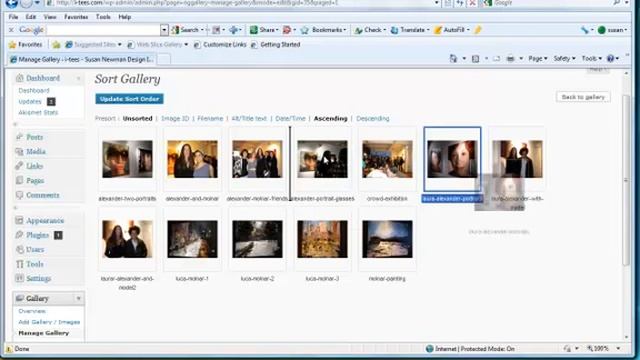Open the Page dropdown menu
The width and height of the screenshot is (640, 360).
tap(538, 59)
